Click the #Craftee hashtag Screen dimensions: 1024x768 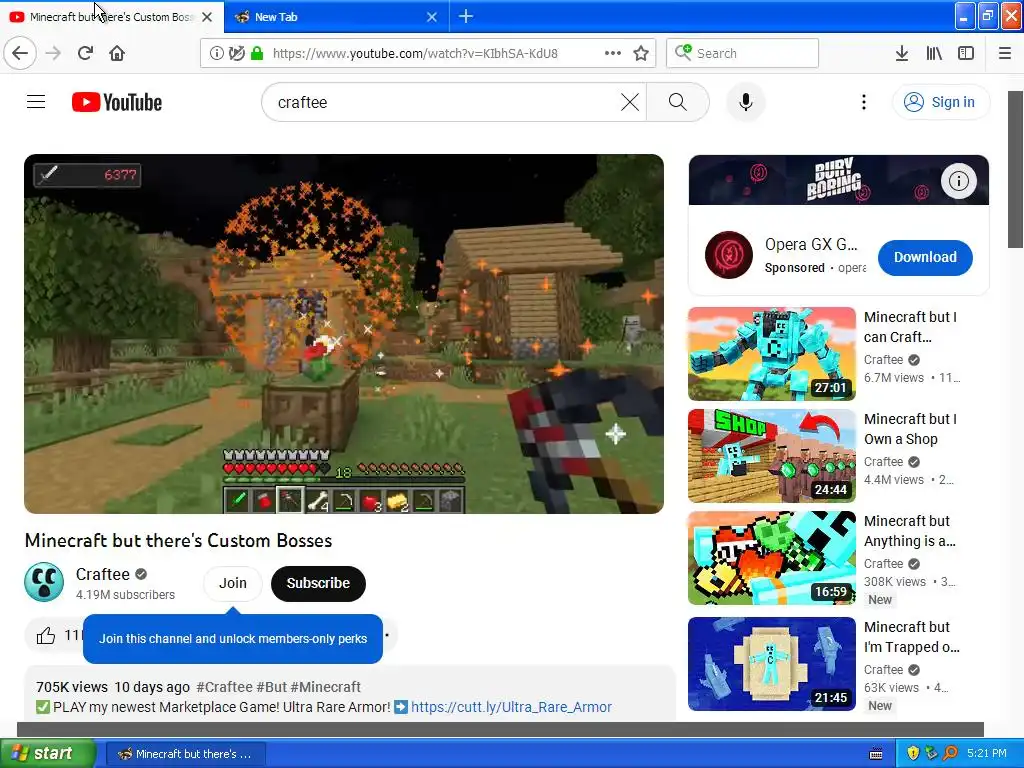pyautogui.click(x=224, y=687)
